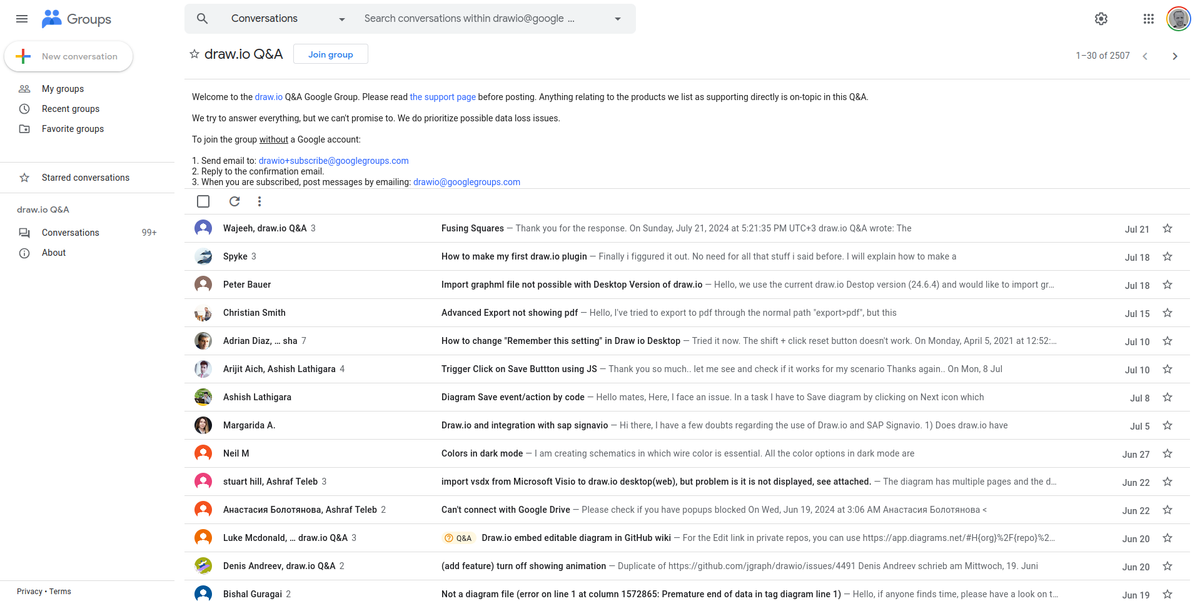Open the settings gear icon
Screen dimensions: 1200x601
tap(1101, 19)
